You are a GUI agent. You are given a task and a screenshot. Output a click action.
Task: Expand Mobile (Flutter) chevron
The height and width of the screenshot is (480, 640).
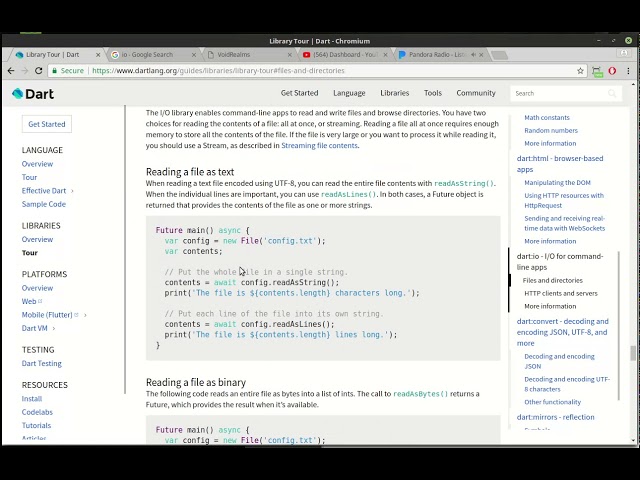85,315
